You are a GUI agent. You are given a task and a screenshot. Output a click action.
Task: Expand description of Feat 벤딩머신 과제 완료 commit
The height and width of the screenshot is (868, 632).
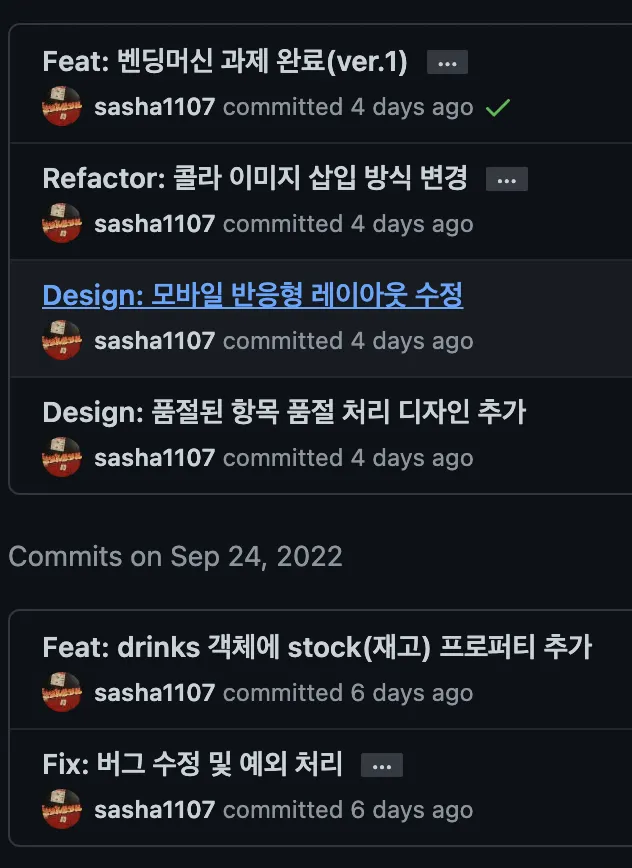click(447, 63)
